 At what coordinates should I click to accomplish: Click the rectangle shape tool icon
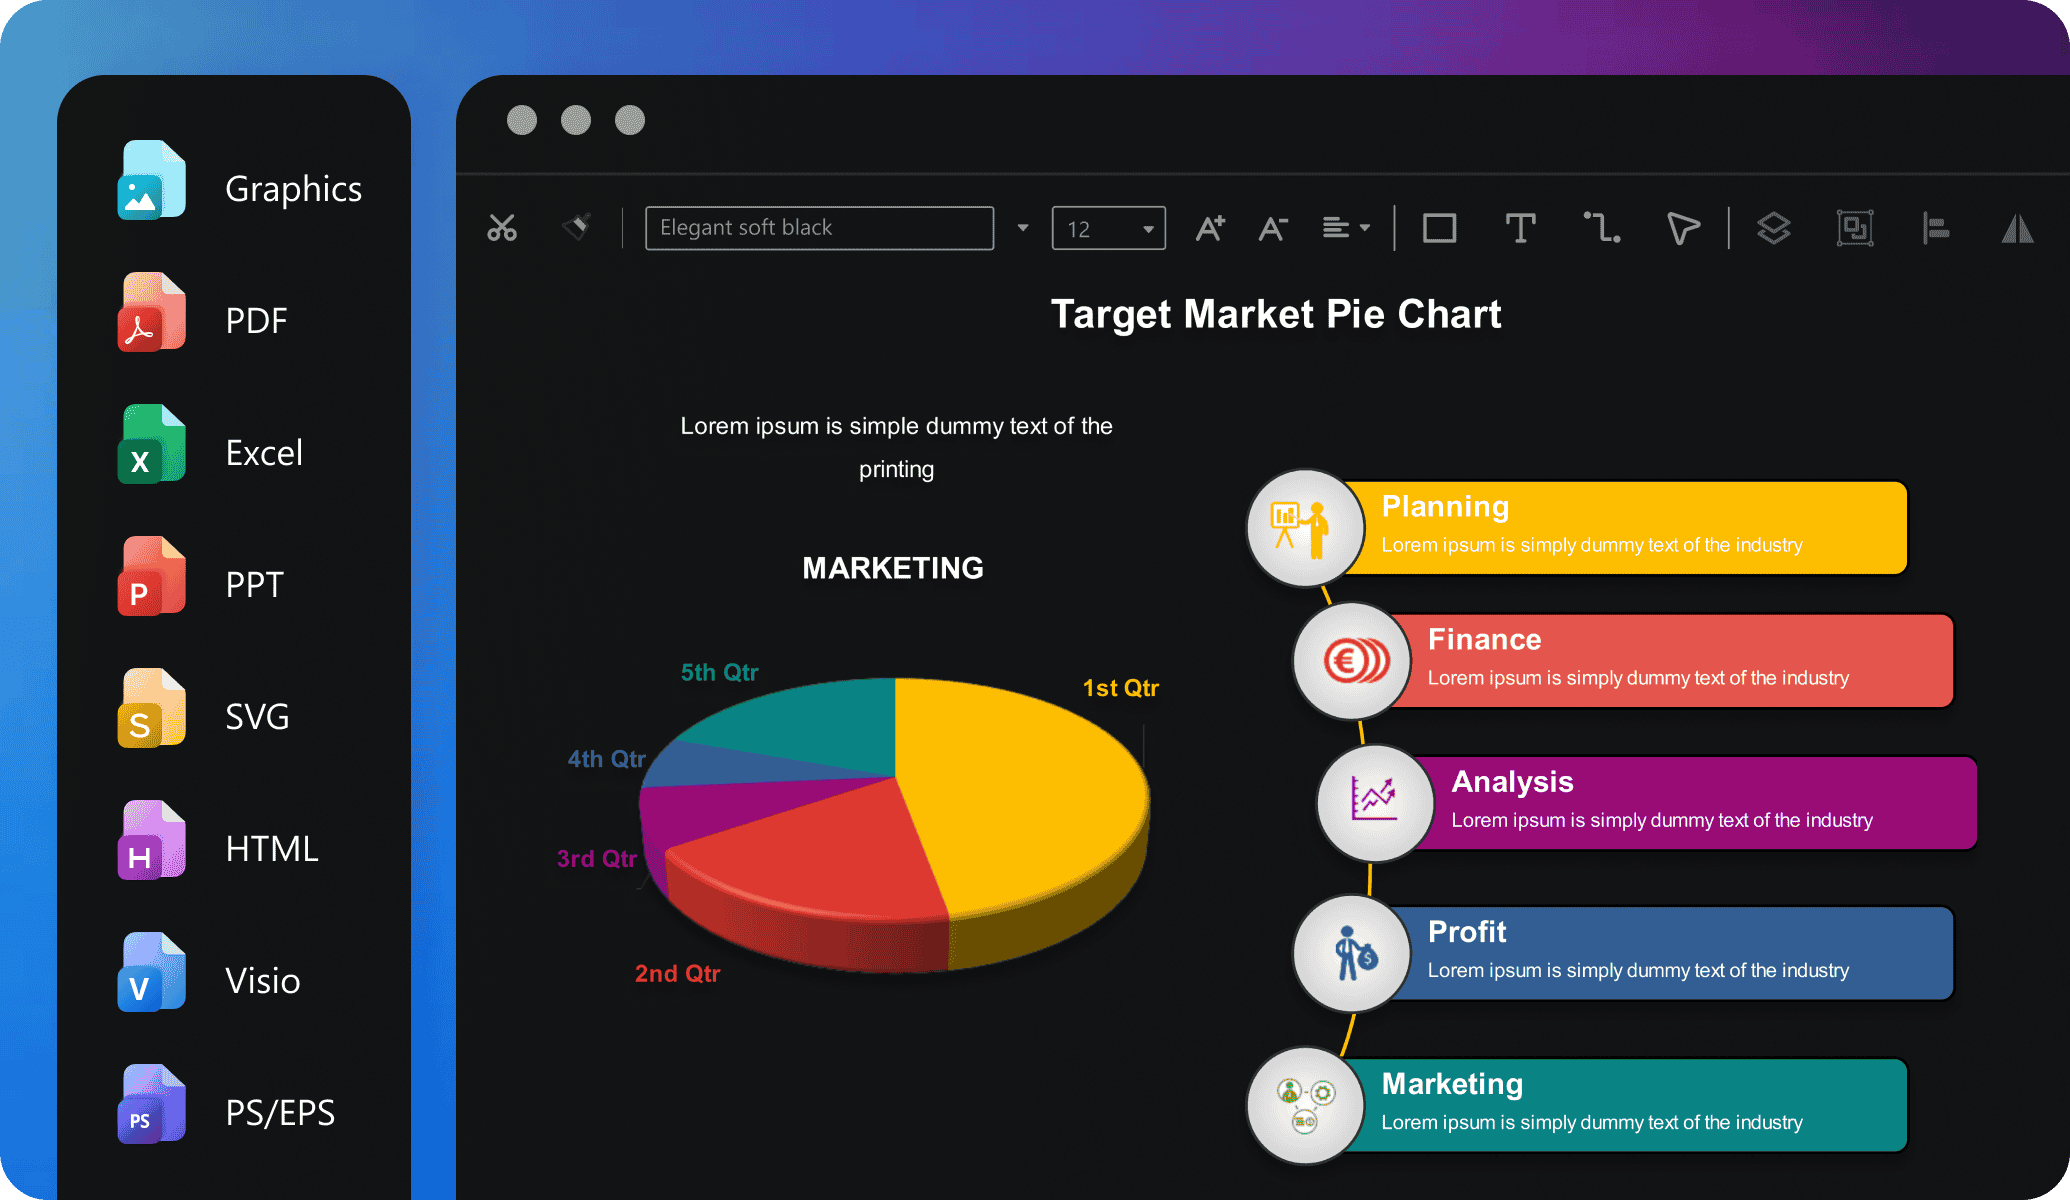[x=1437, y=227]
